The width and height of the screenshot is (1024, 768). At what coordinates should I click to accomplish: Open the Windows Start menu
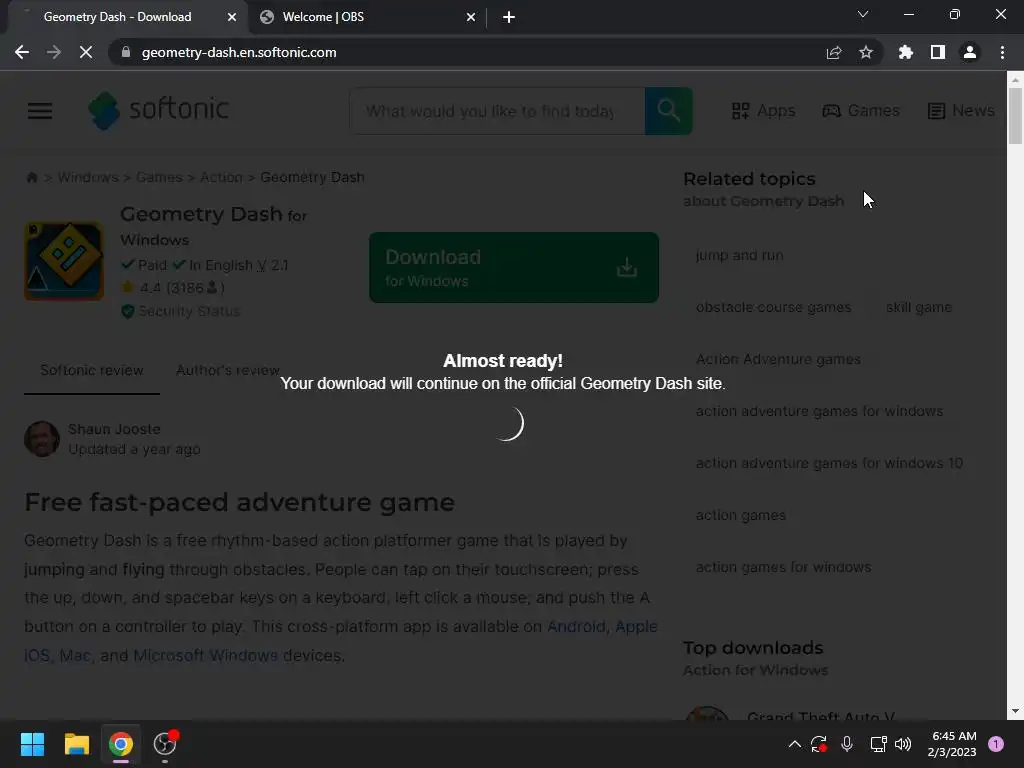[x=32, y=744]
